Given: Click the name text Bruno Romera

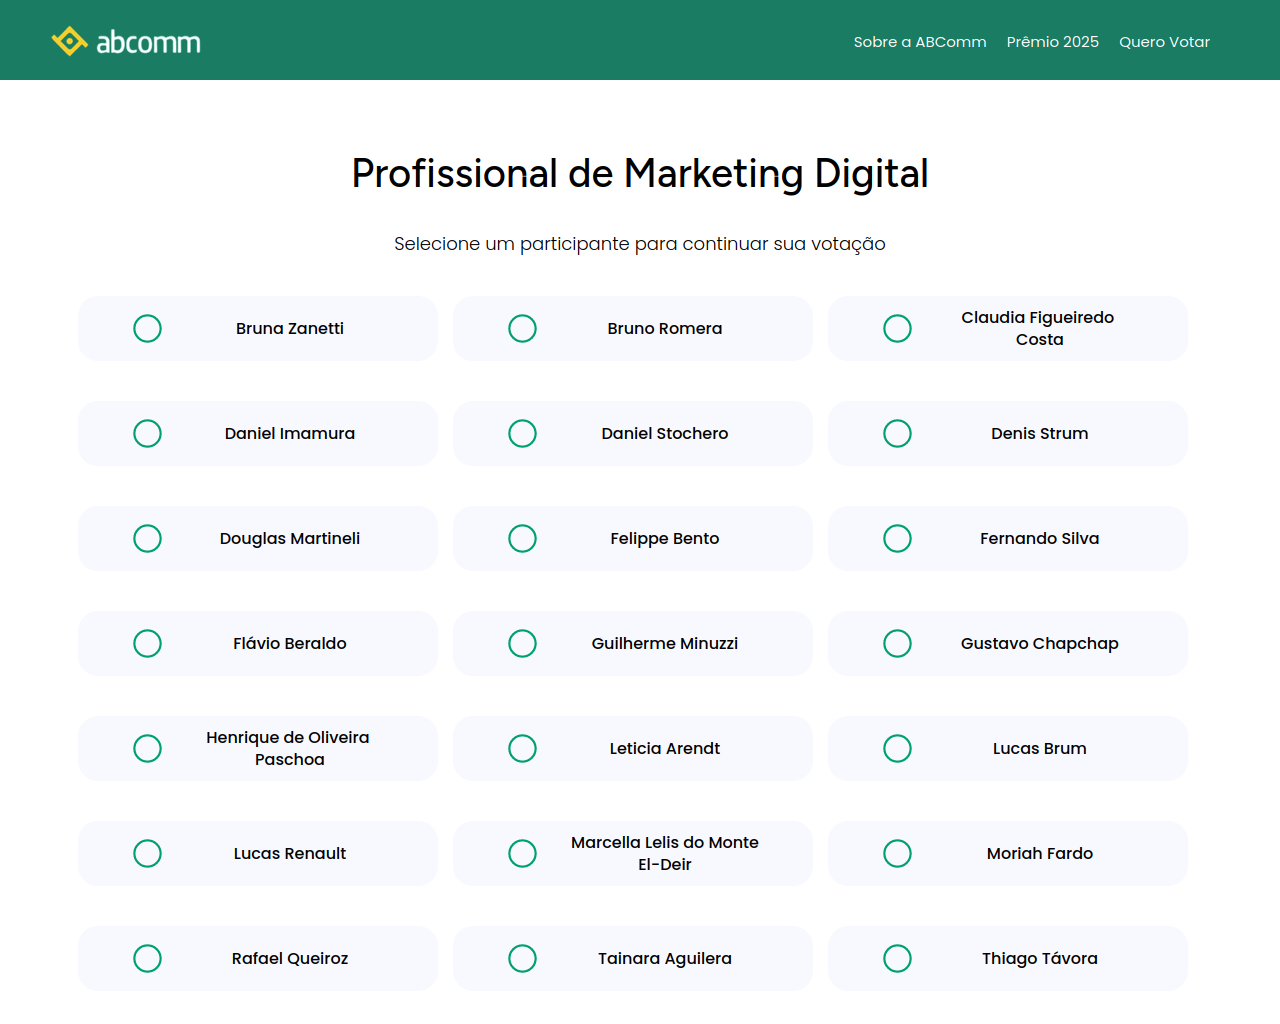Looking at the screenshot, I should click(x=665, y=328).
